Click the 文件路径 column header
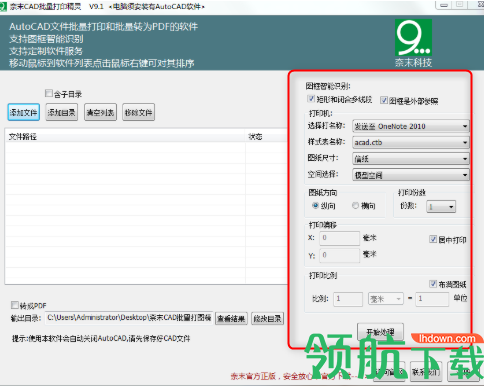Screen dimensions: 484x386 tap(125, 136)
